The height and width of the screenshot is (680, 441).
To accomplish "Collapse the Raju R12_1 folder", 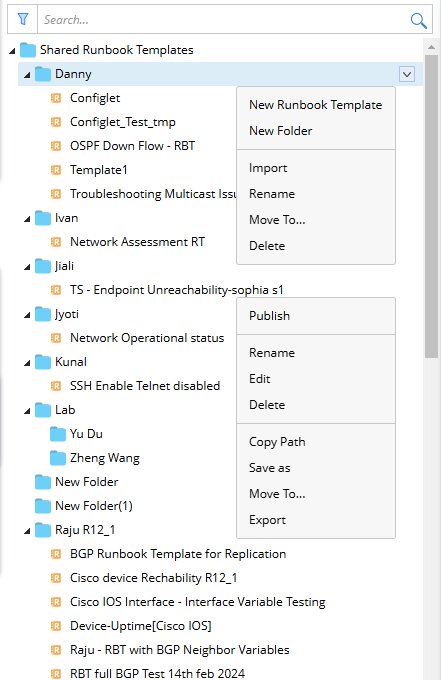I will click(x=27, y=530).
